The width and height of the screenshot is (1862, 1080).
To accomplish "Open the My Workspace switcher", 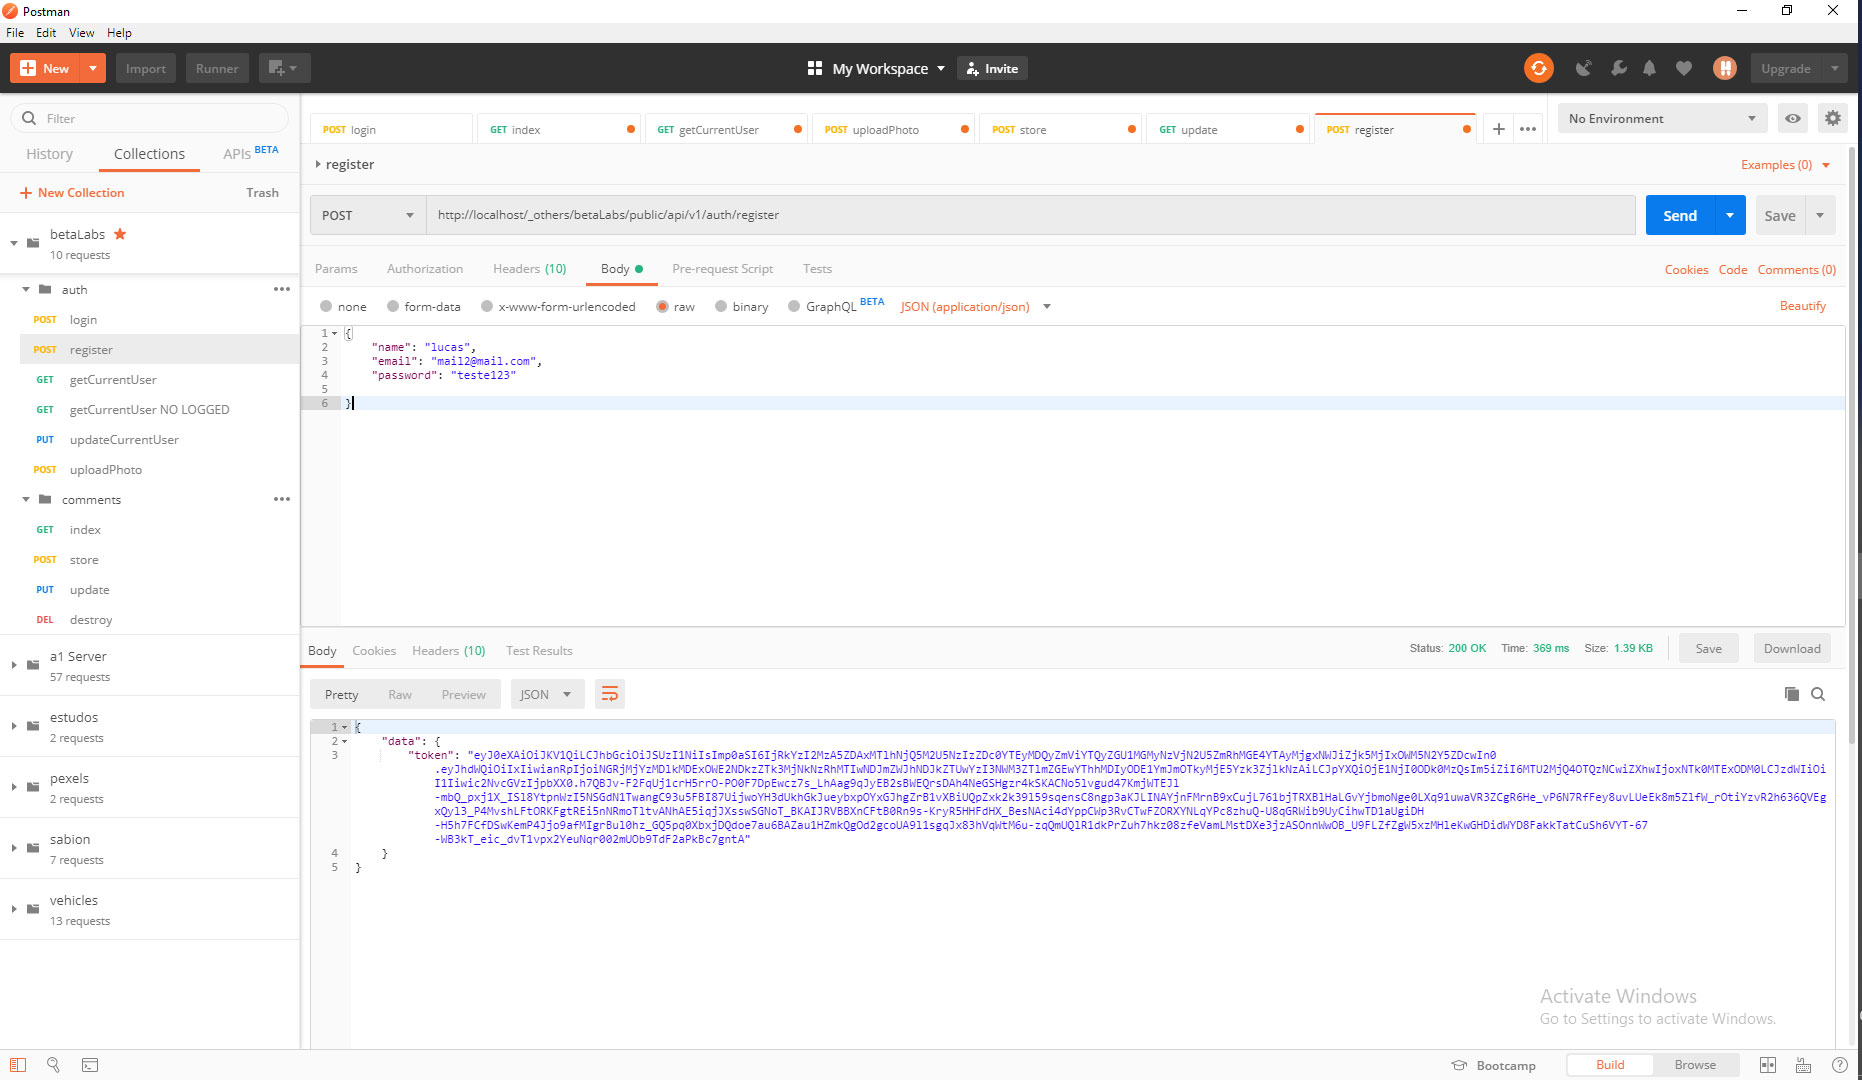I will point(876,68).
